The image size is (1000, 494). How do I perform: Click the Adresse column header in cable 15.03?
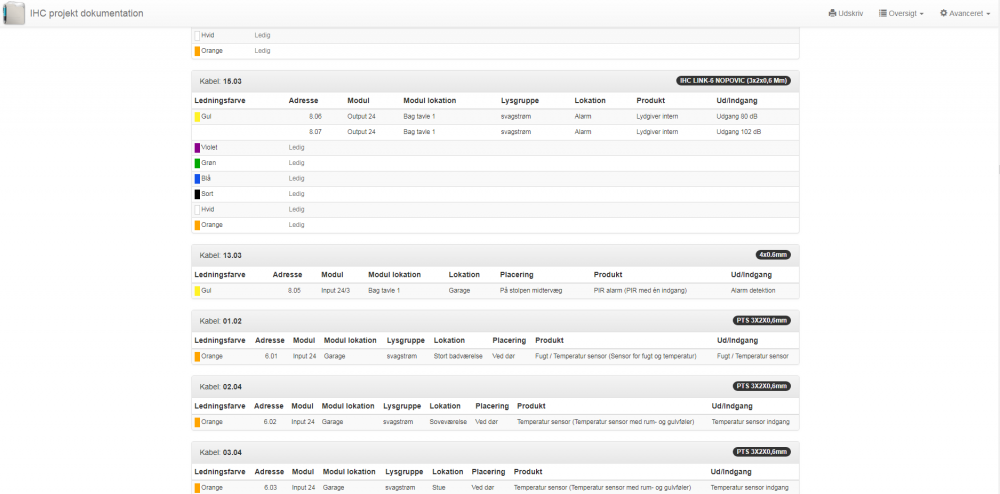click(x=303, y=101)
